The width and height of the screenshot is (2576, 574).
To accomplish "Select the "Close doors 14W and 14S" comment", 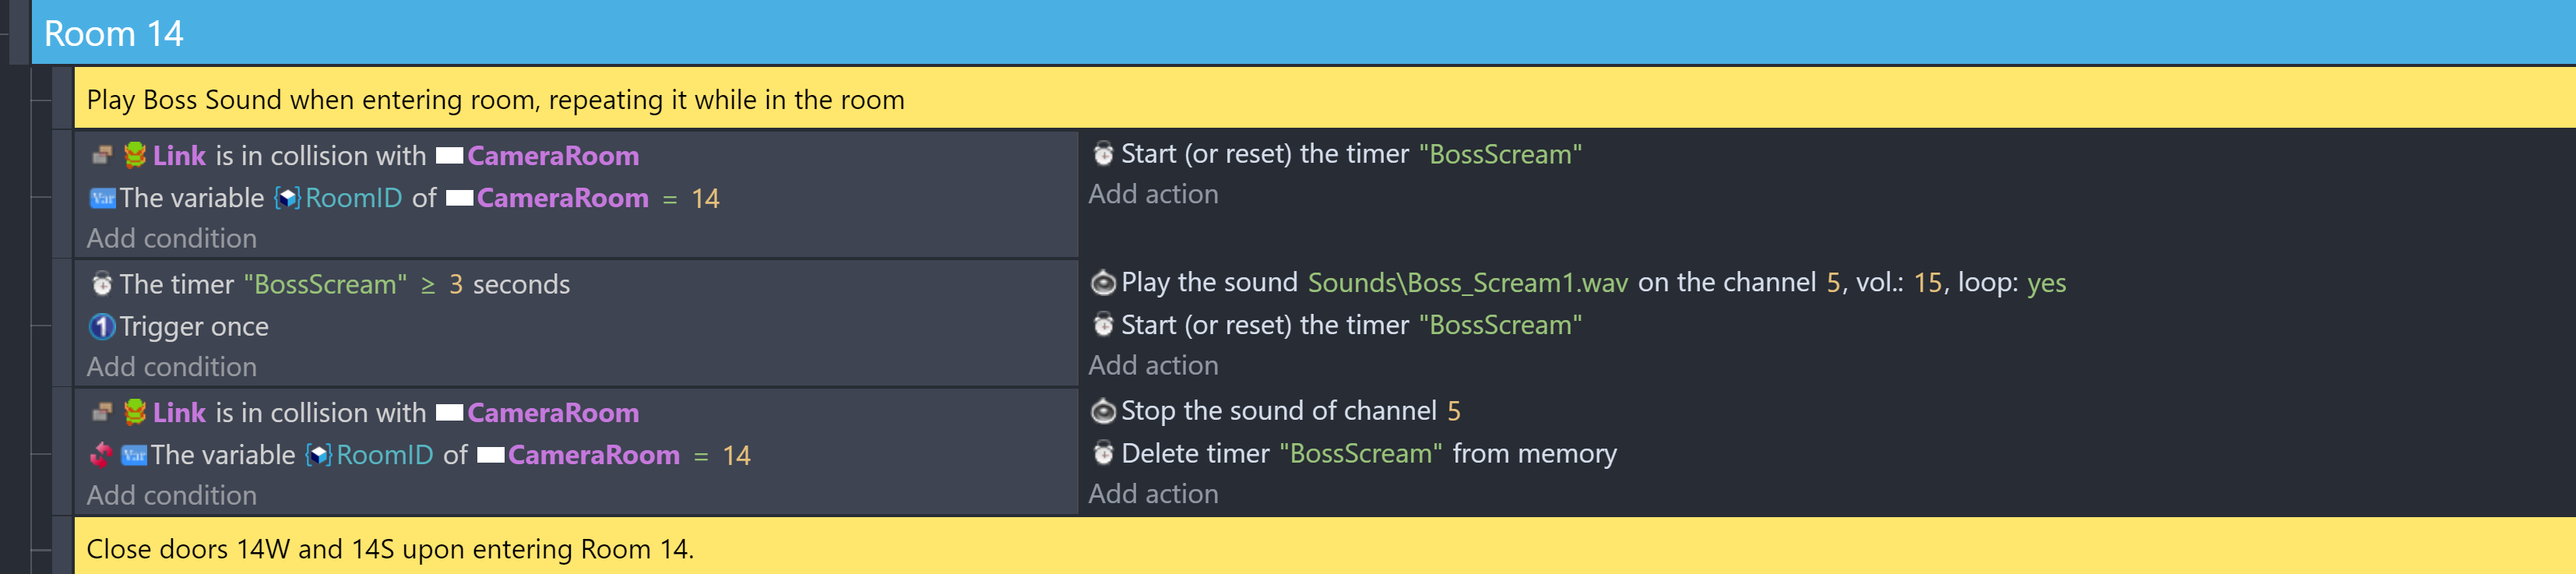I will pyautogui.click(x=390, y=549).
